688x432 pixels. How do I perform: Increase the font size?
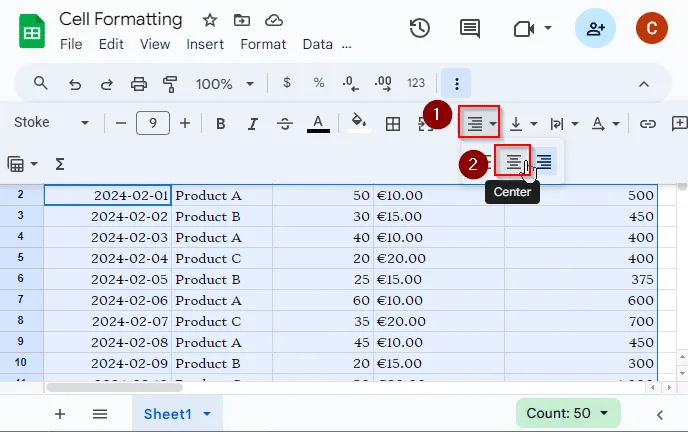(x=185, y=124)
